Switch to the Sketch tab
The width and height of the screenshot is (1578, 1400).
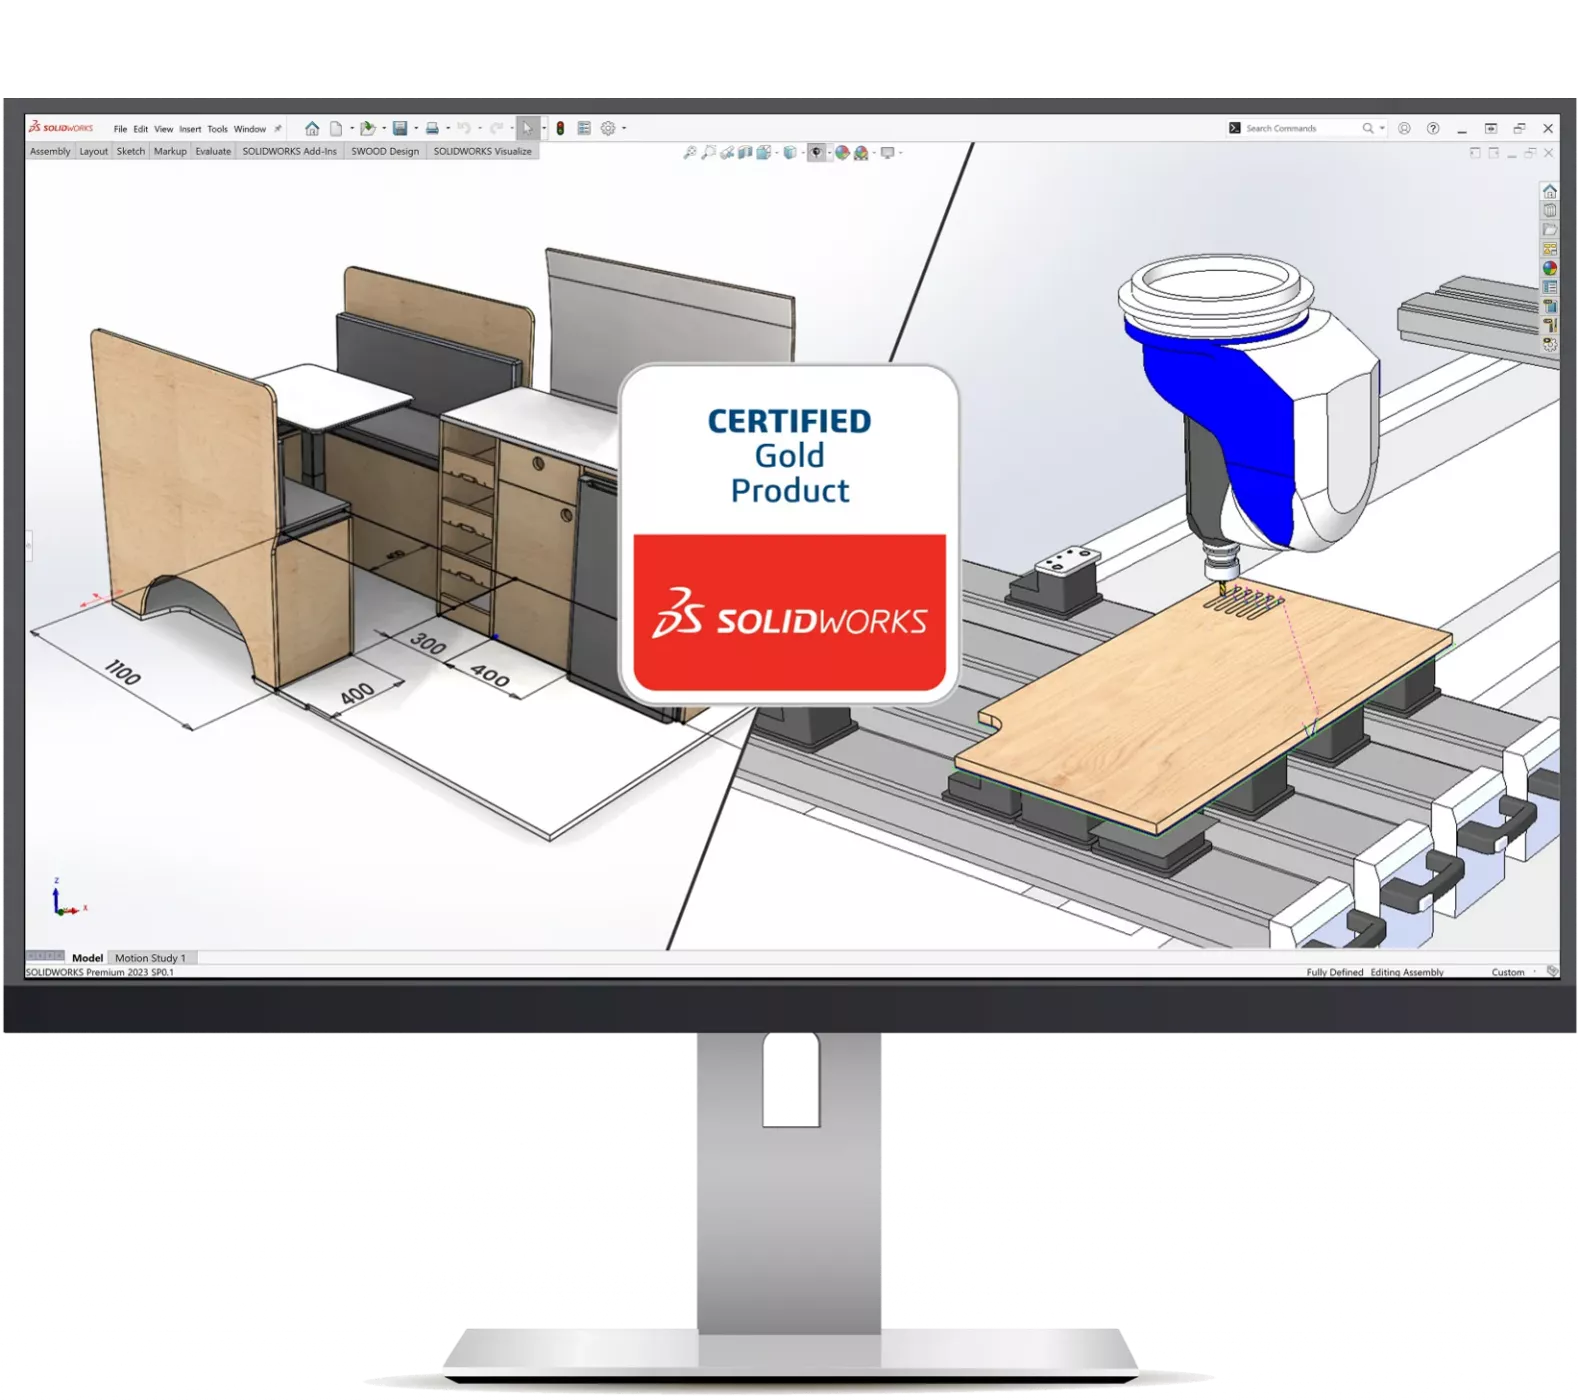coord(130,152)
